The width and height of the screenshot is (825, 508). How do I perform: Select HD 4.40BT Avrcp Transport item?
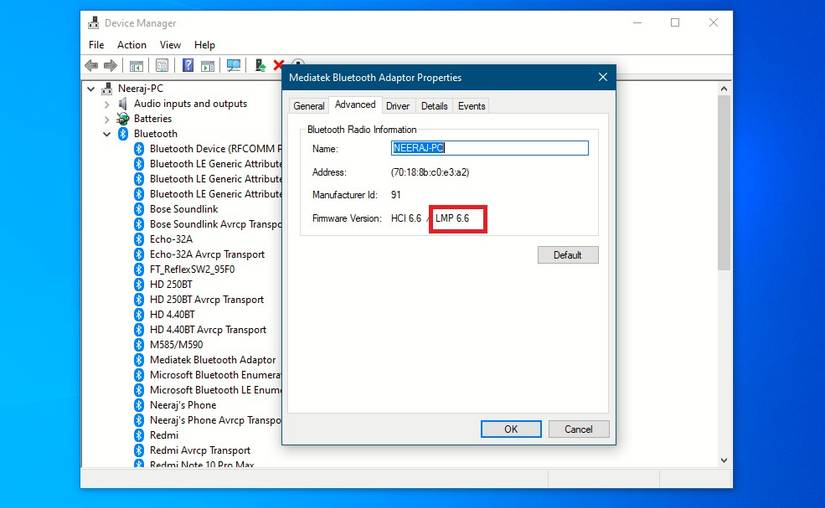(x=208, y=330)
